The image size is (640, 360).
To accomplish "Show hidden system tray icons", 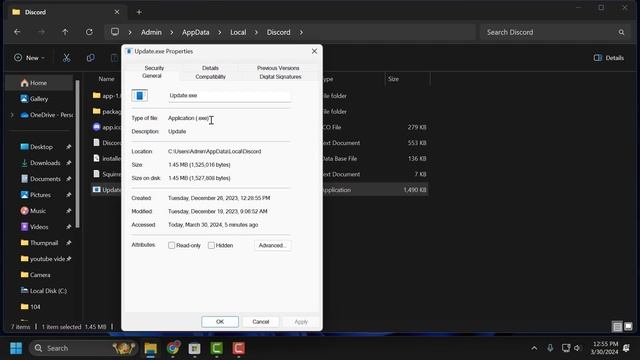I will [534, 348].
